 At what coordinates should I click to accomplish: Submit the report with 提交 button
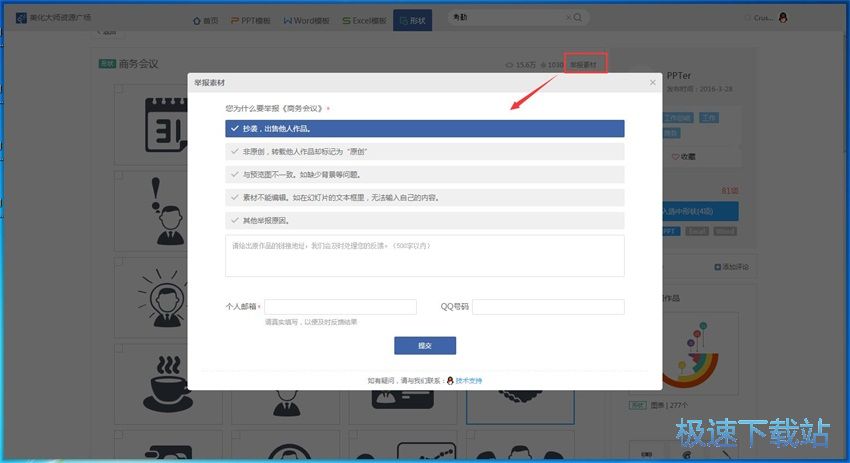[x=425, y=345]
